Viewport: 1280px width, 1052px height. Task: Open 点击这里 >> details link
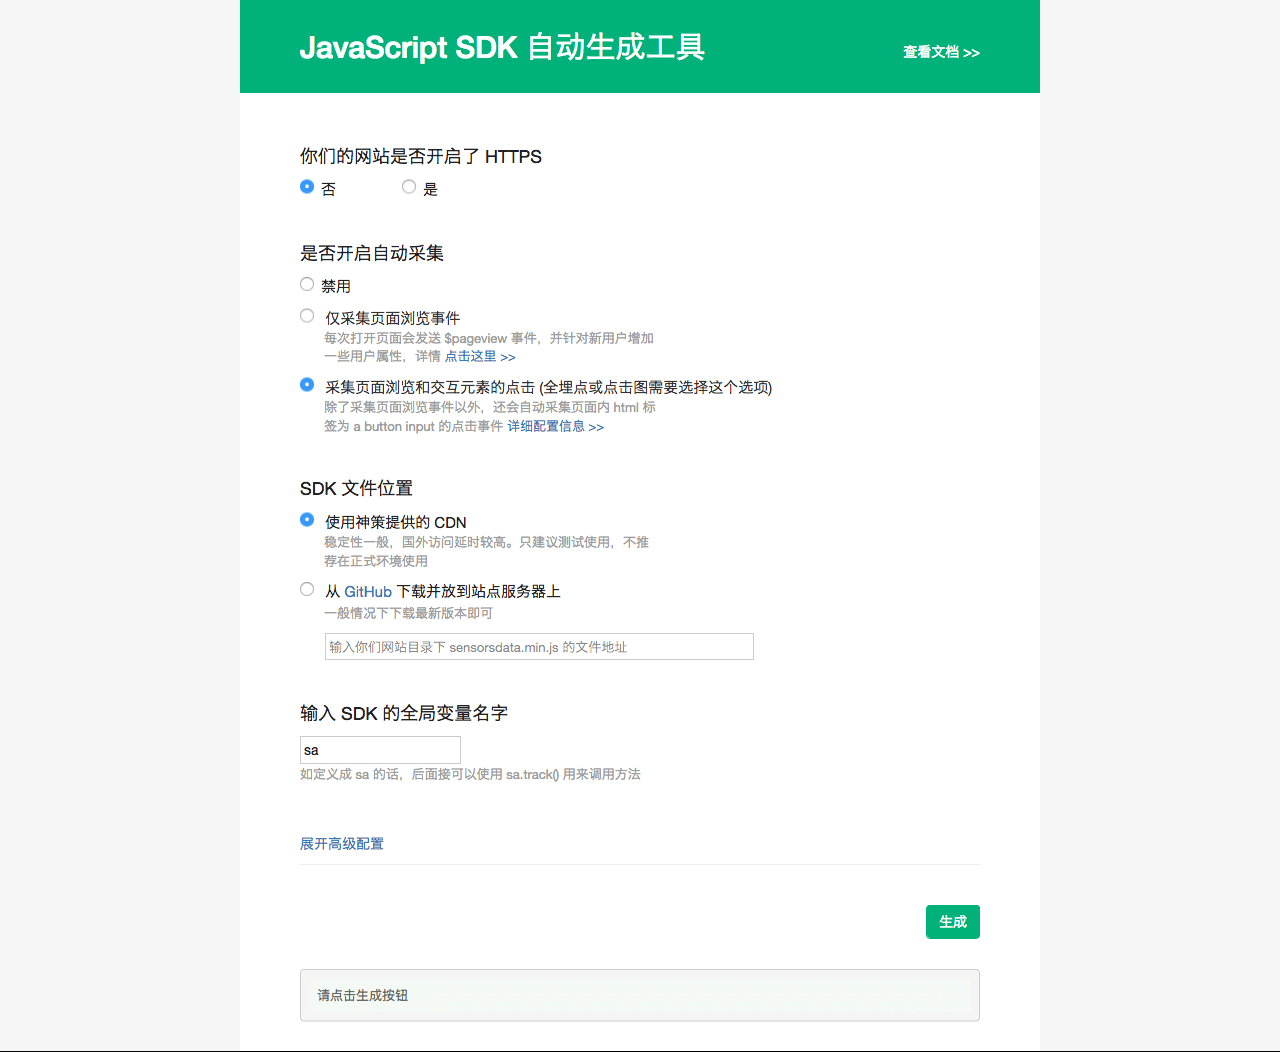(x=480, y=356)
